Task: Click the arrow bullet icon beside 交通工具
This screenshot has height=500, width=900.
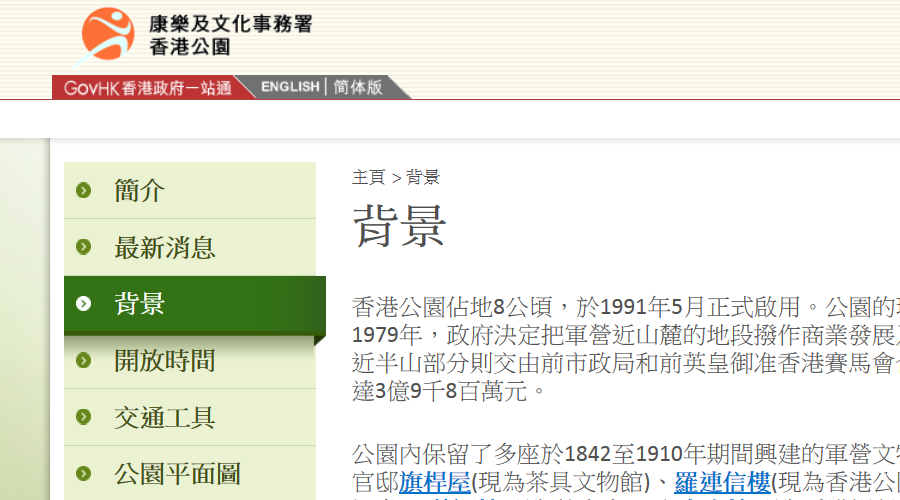Action: click(x=84, y=417)
